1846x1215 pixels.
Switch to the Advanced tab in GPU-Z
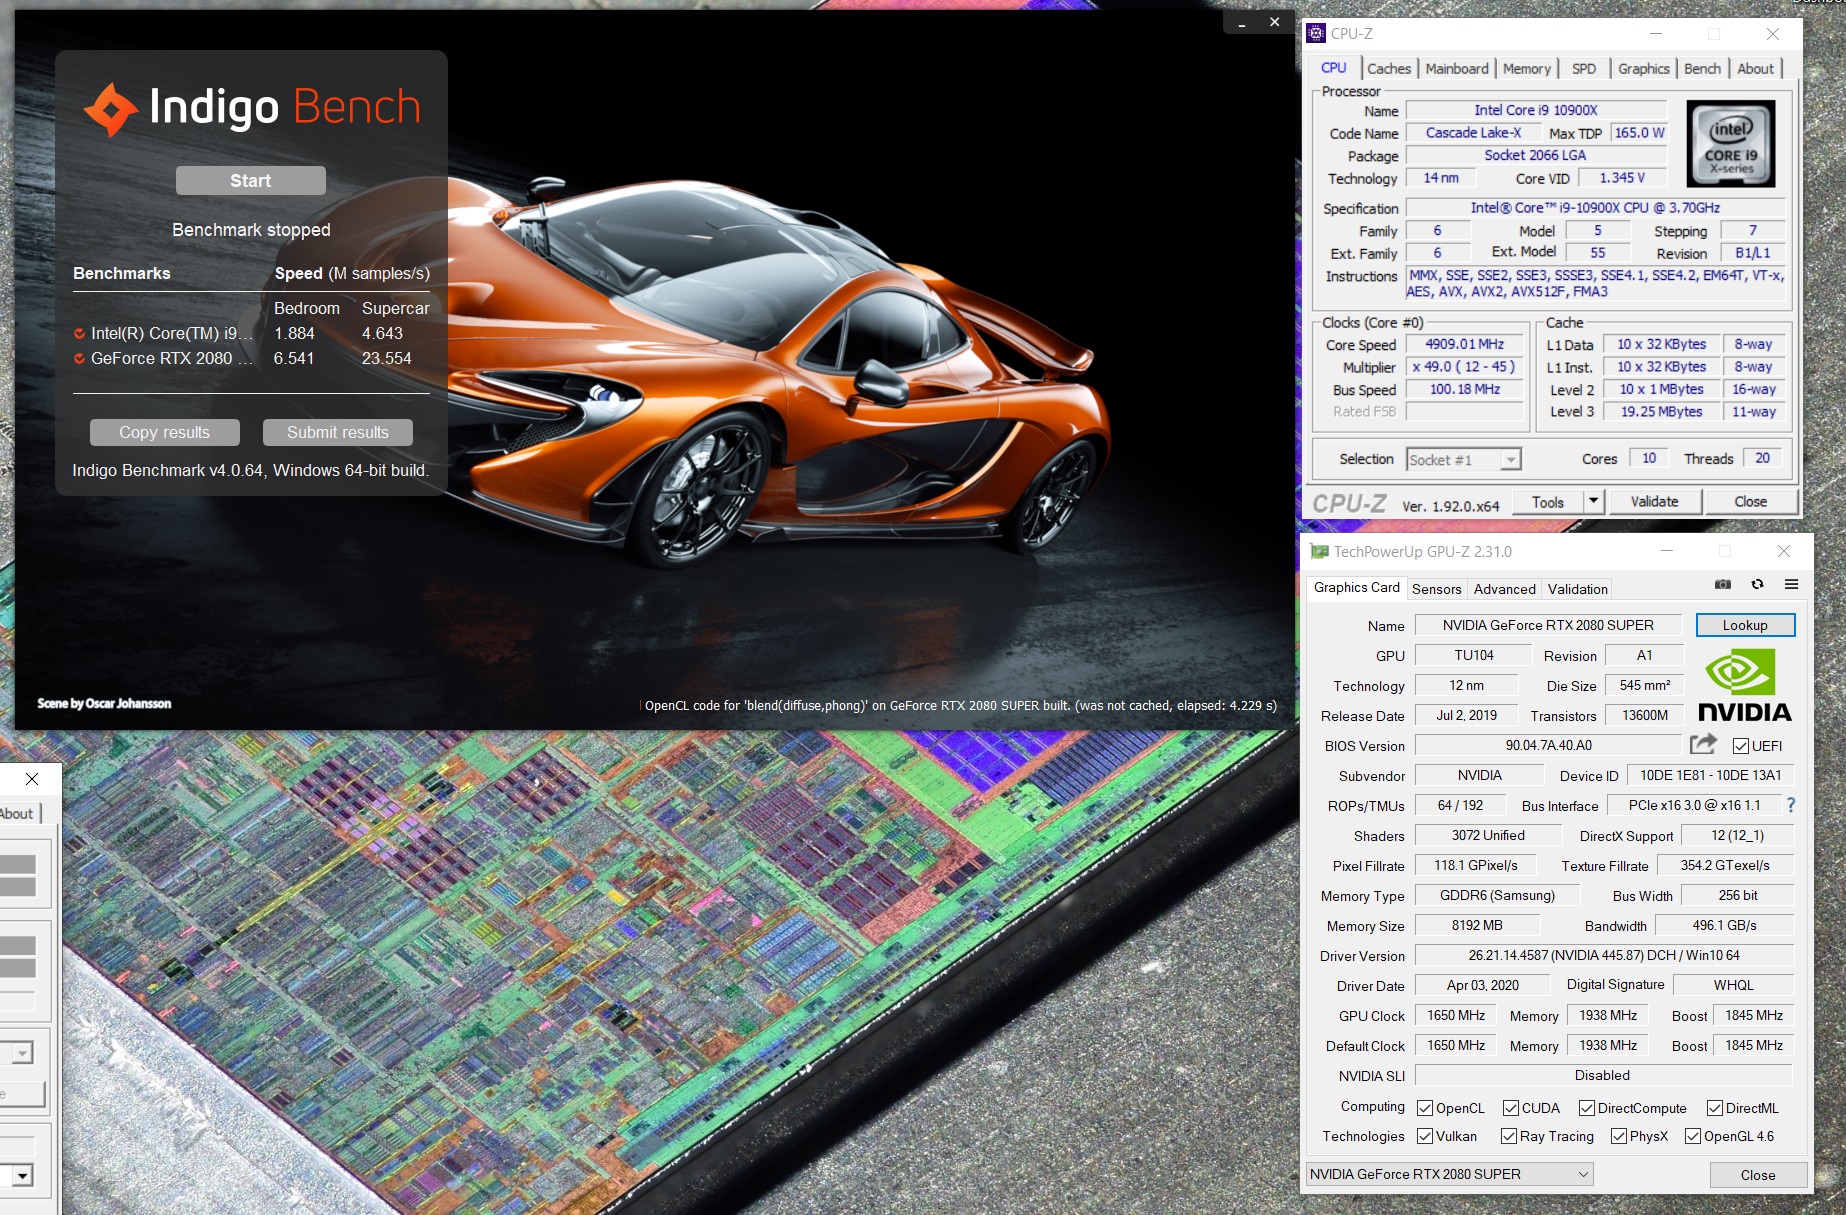[1504, 589]
